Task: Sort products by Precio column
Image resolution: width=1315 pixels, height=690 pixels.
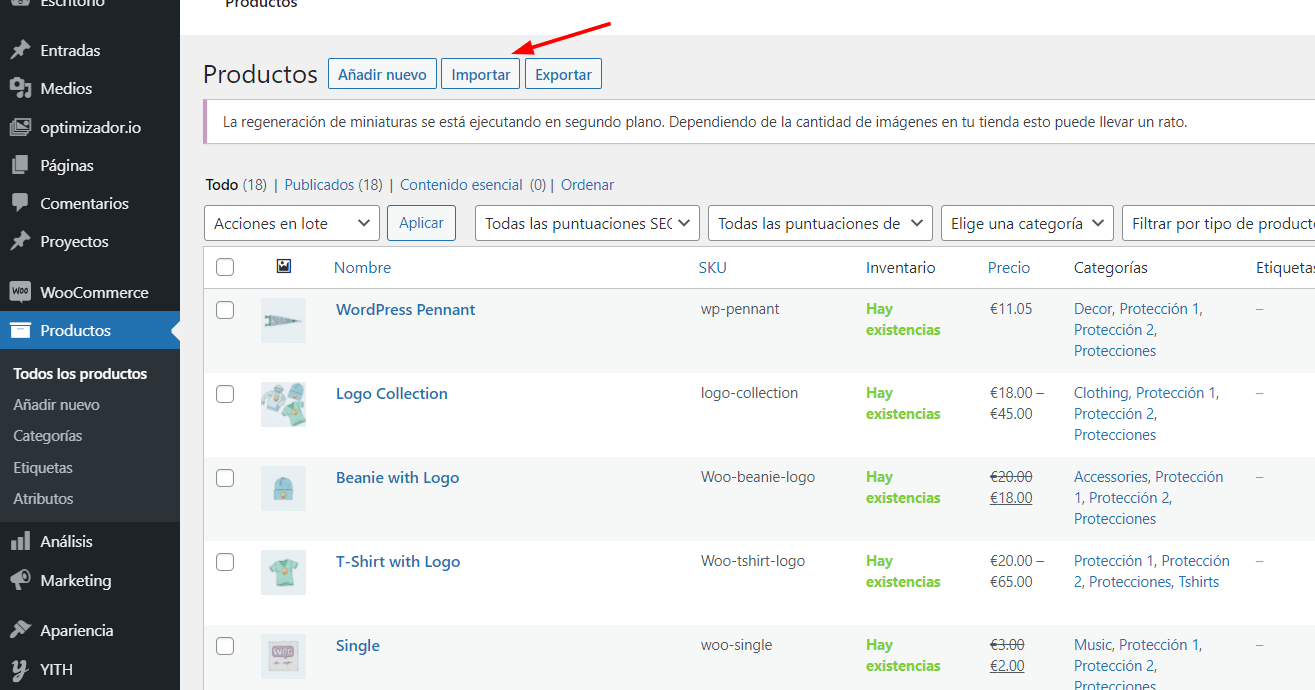Action: (1009, 267)
